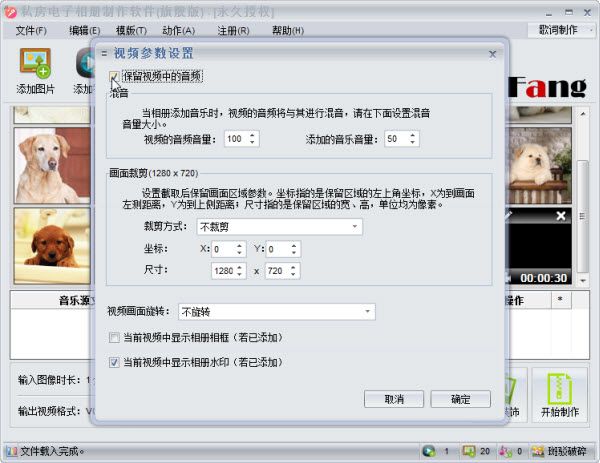Click the thumbnail panel scrollbar down arrow
Viewport: 600px width, 463px height.
(582, 280)
